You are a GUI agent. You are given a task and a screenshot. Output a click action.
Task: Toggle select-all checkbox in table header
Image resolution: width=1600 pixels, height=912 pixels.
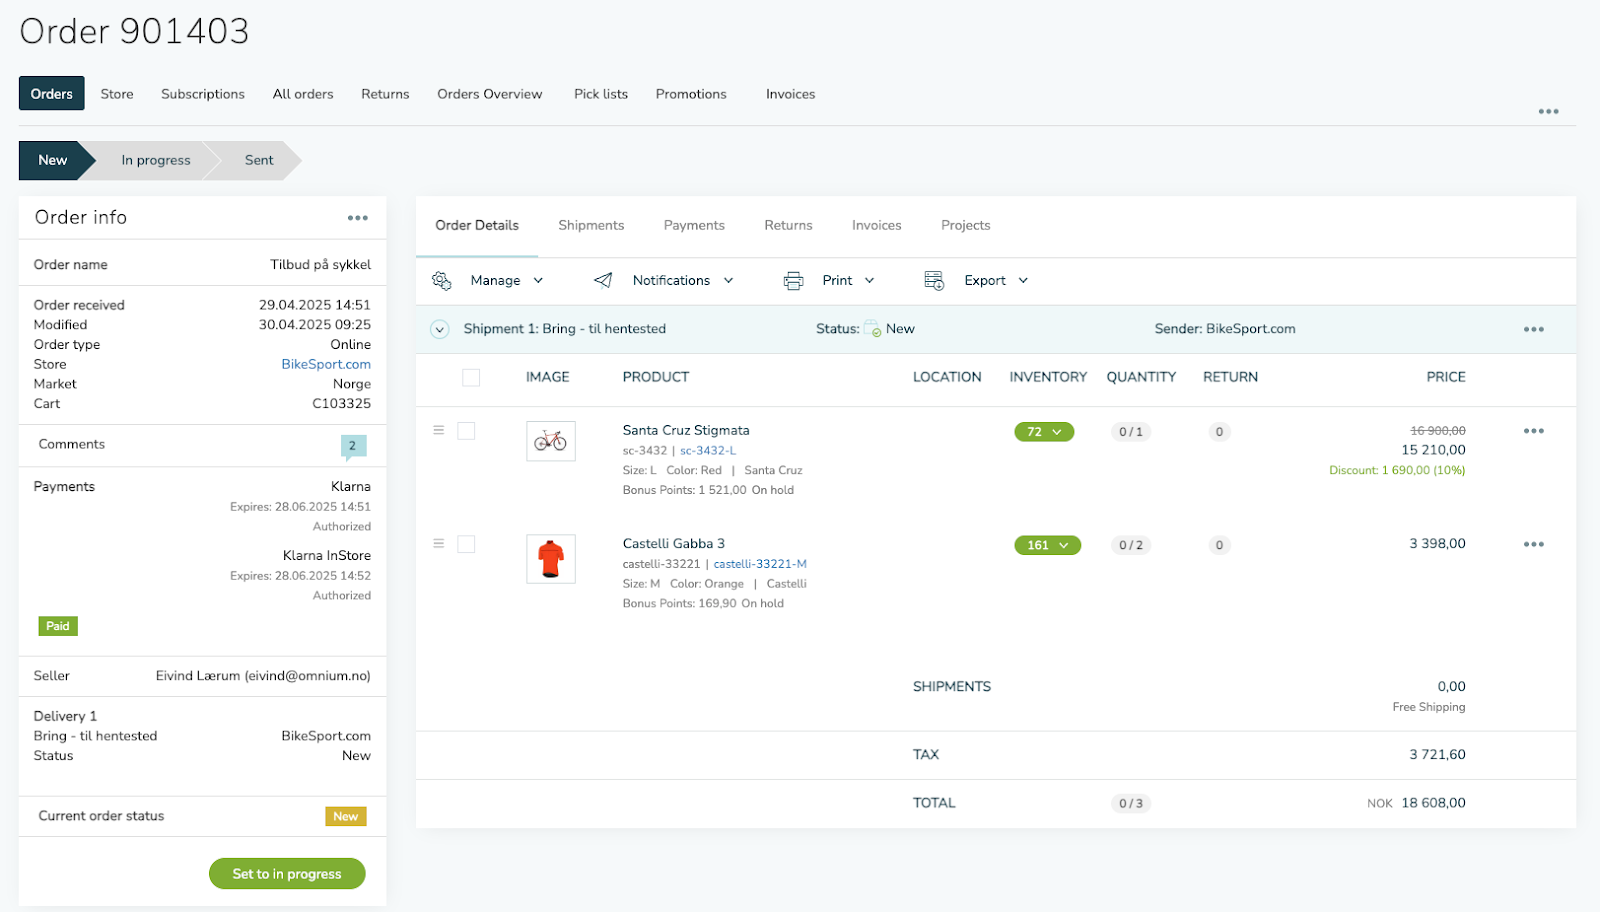[x=471, y=378]
